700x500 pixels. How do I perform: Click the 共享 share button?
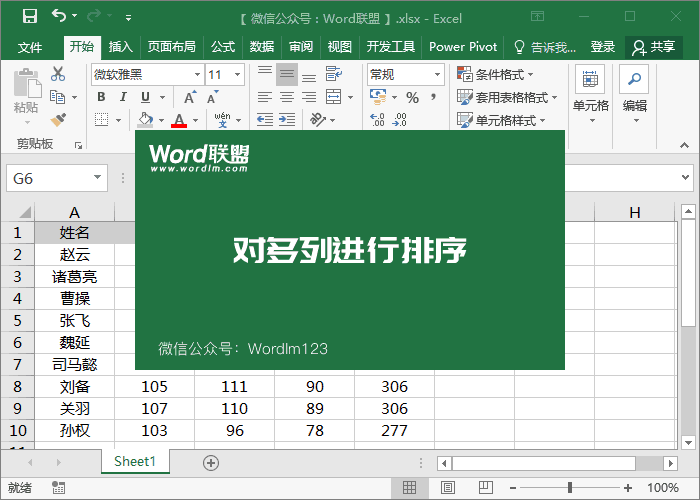pos(654,47)
